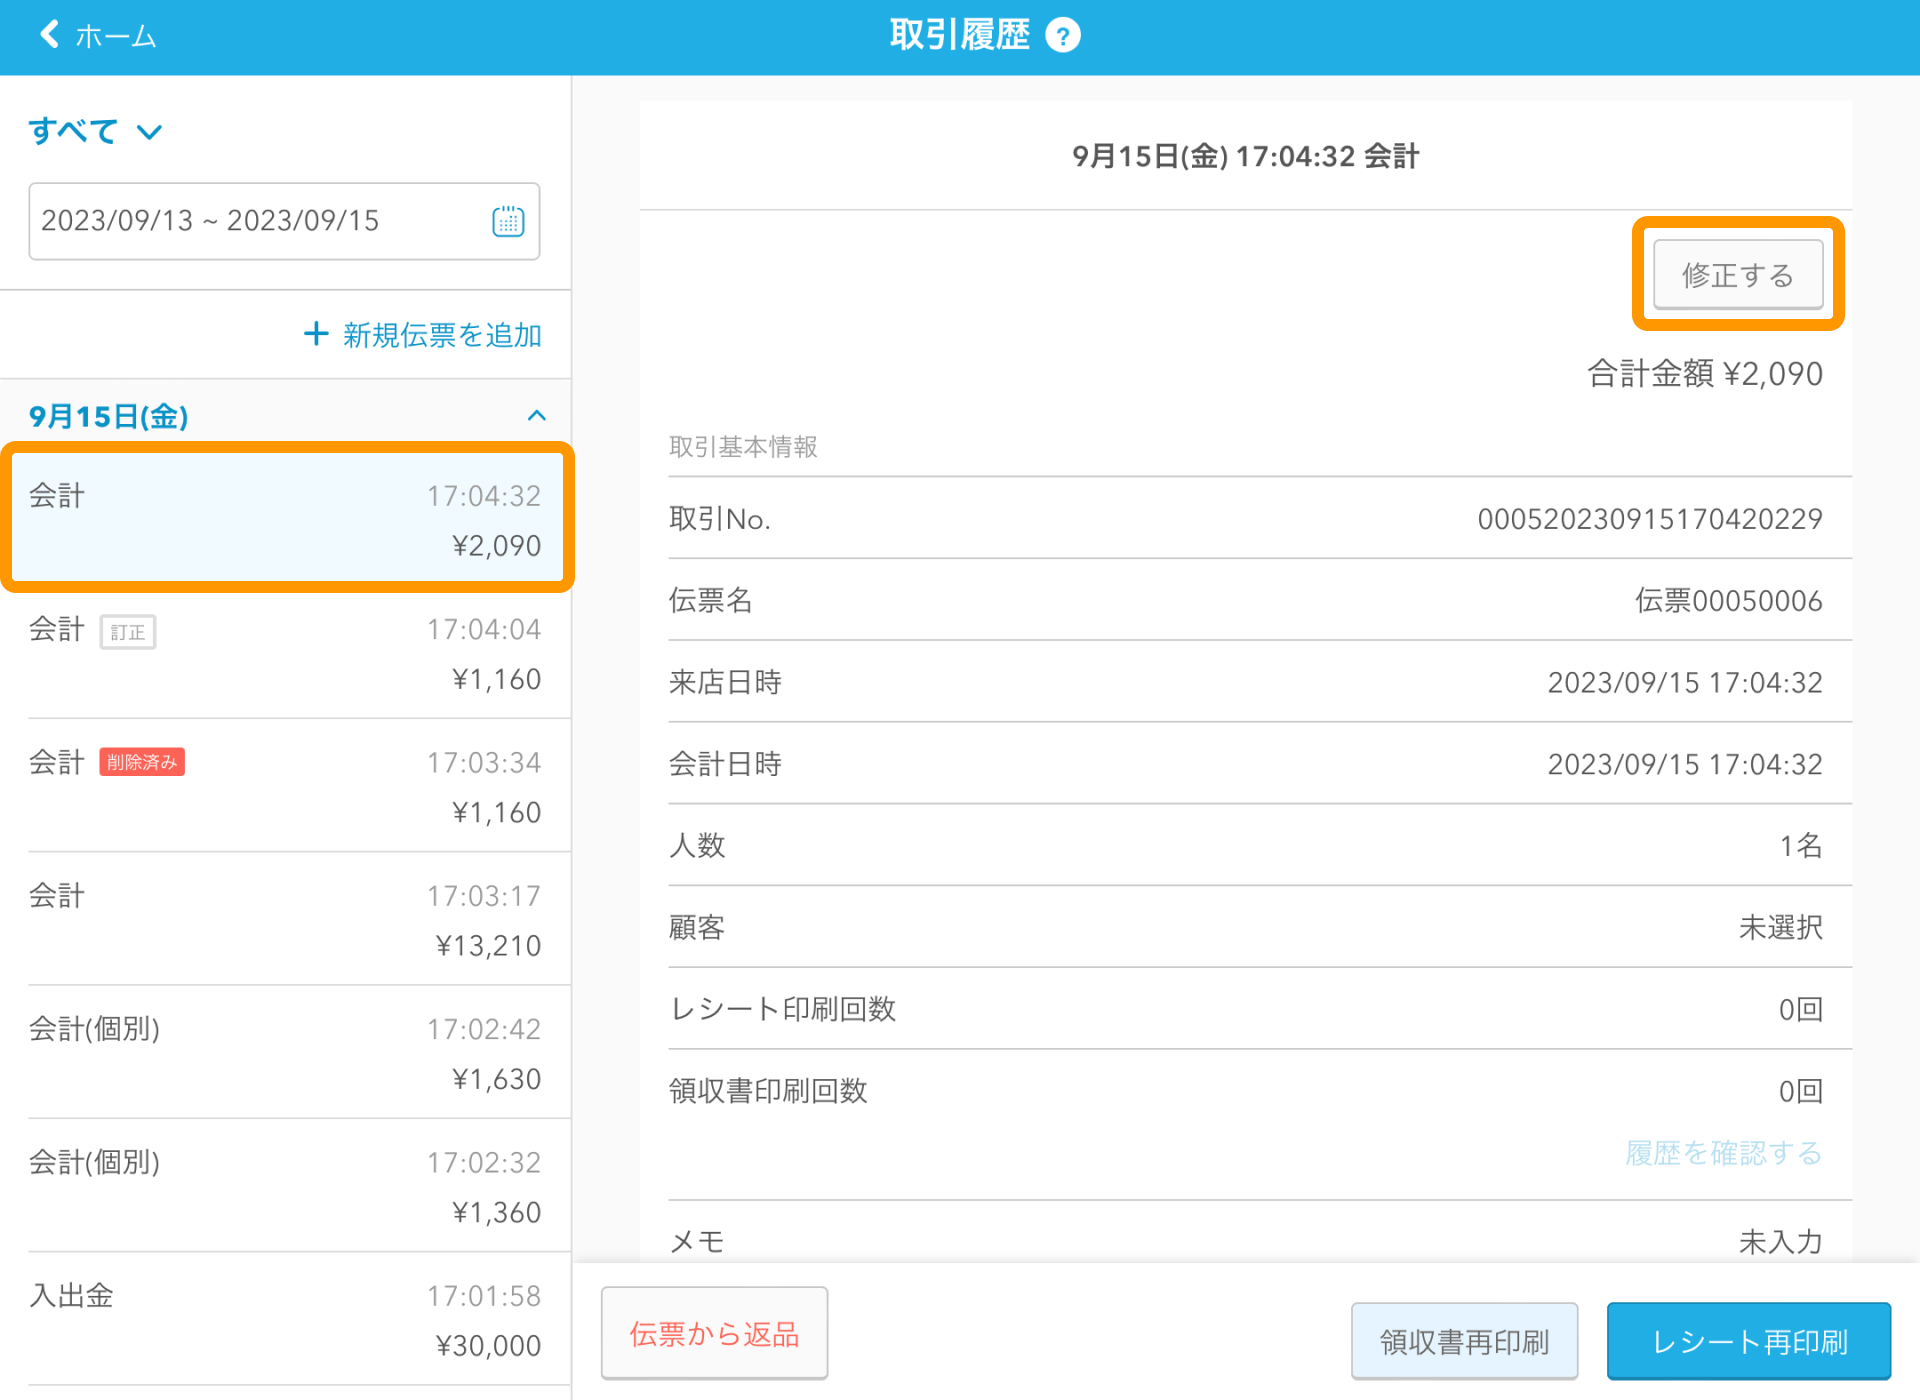Click 伝票から返品 button
The width and height of the screenshot is (1920, 1400).
(714, 1333)
